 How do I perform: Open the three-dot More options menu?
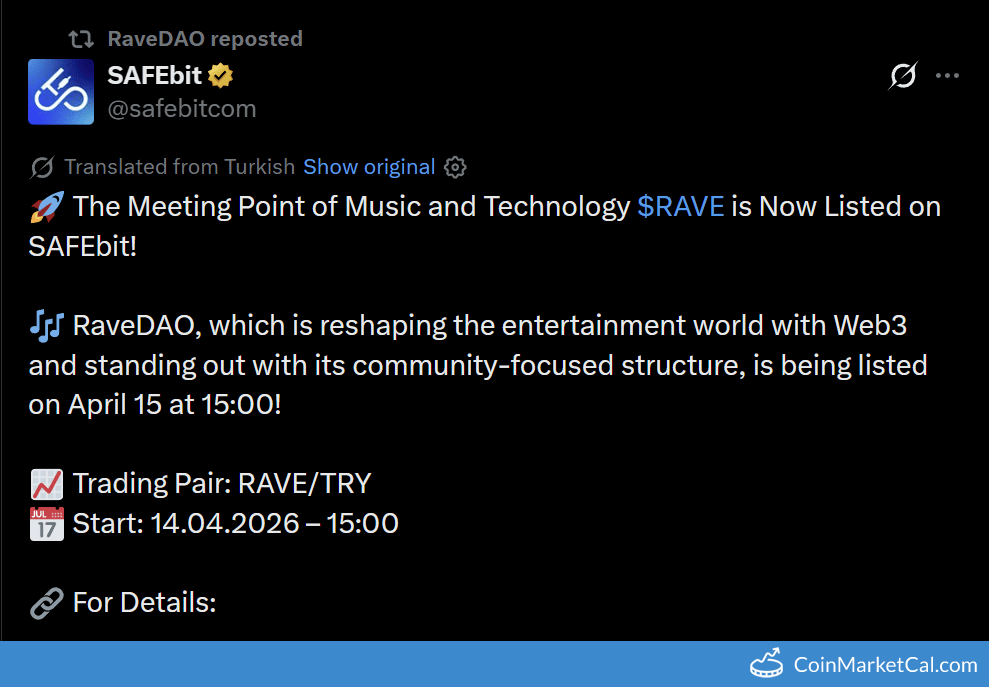point(947,76)
